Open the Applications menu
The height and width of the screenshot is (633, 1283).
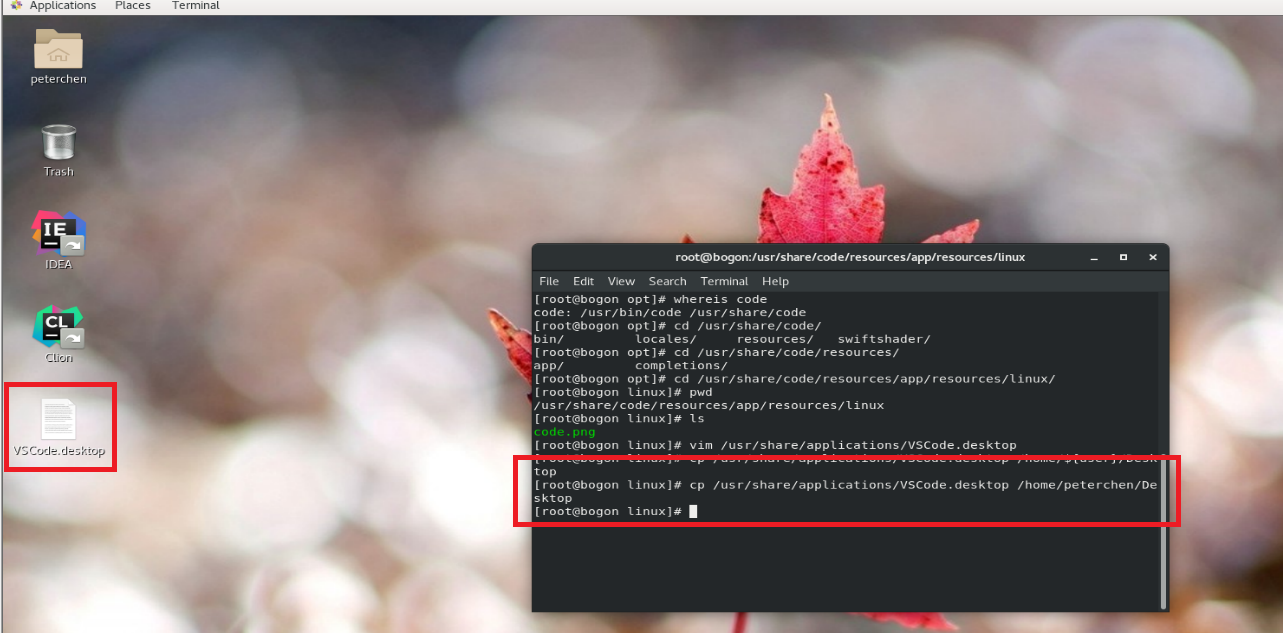[62, 6]
